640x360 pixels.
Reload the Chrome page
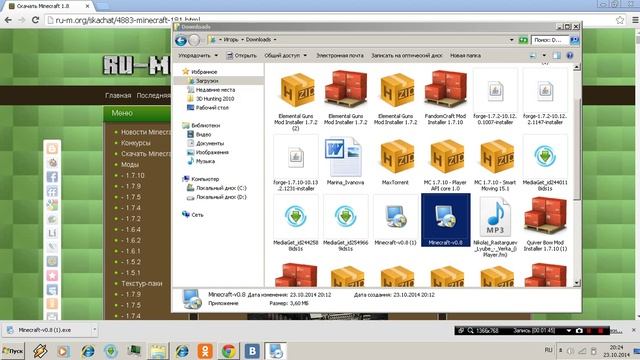[x=36, y=20]
